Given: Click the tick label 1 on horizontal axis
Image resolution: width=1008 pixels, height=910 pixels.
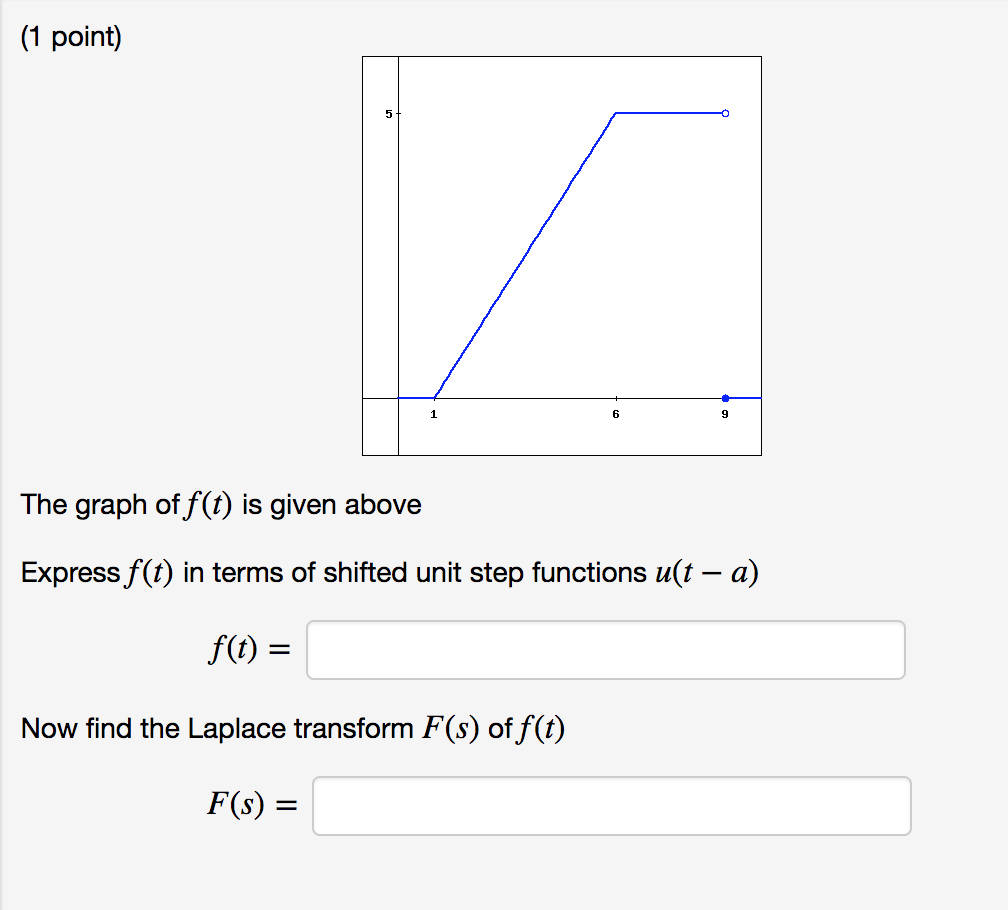Looking at the screenshot, I should (433, 415).
